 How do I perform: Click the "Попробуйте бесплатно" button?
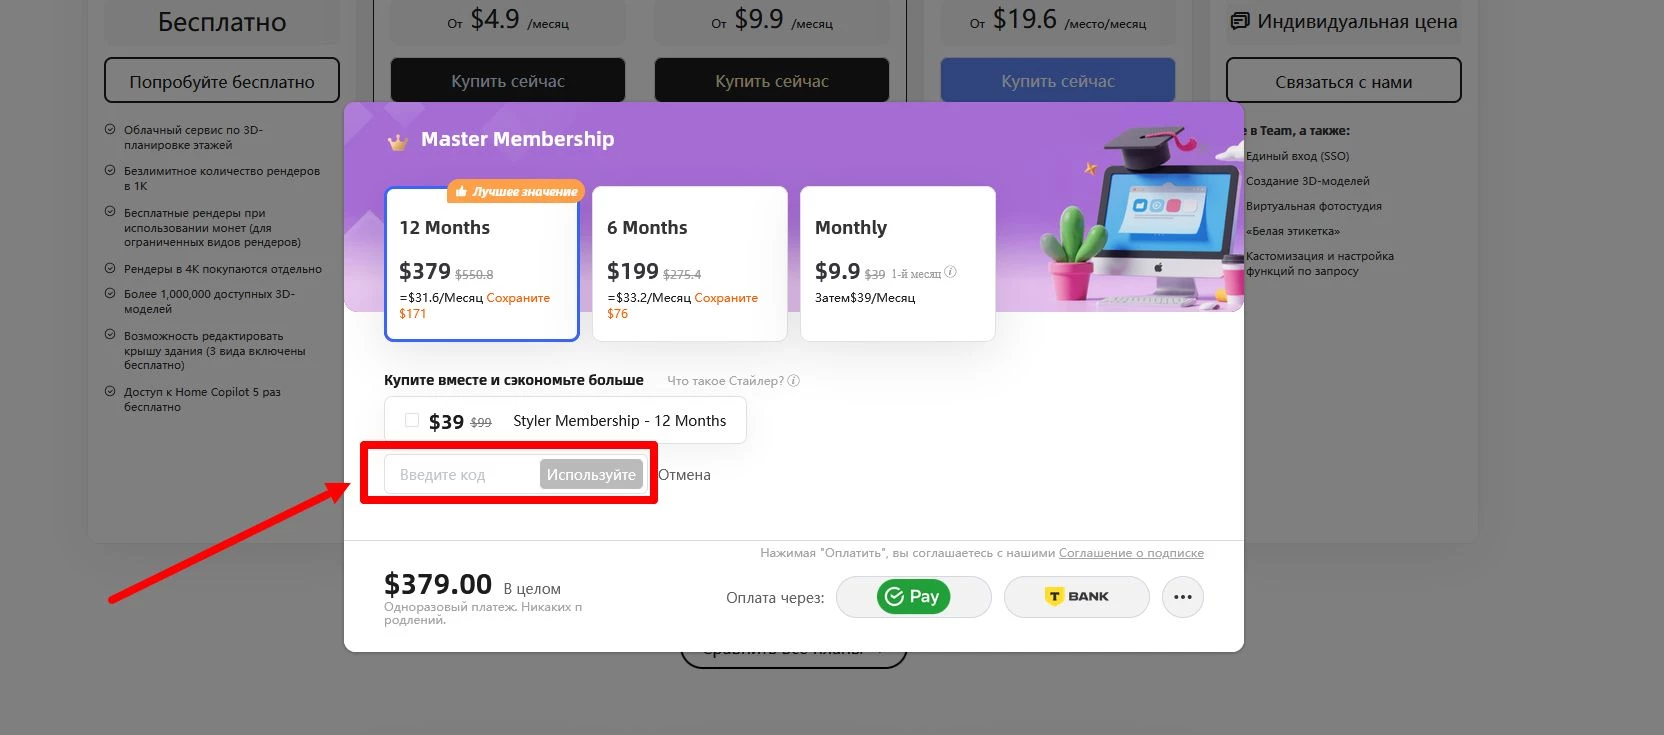click(222, 81)
